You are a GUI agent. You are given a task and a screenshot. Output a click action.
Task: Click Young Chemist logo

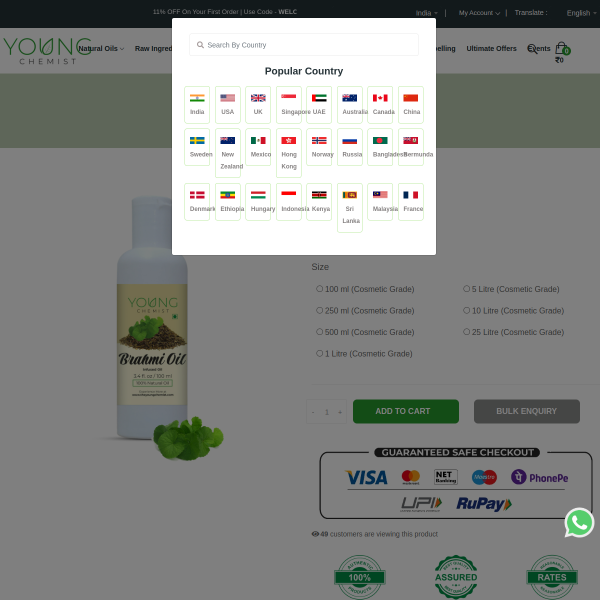(47, 51)
